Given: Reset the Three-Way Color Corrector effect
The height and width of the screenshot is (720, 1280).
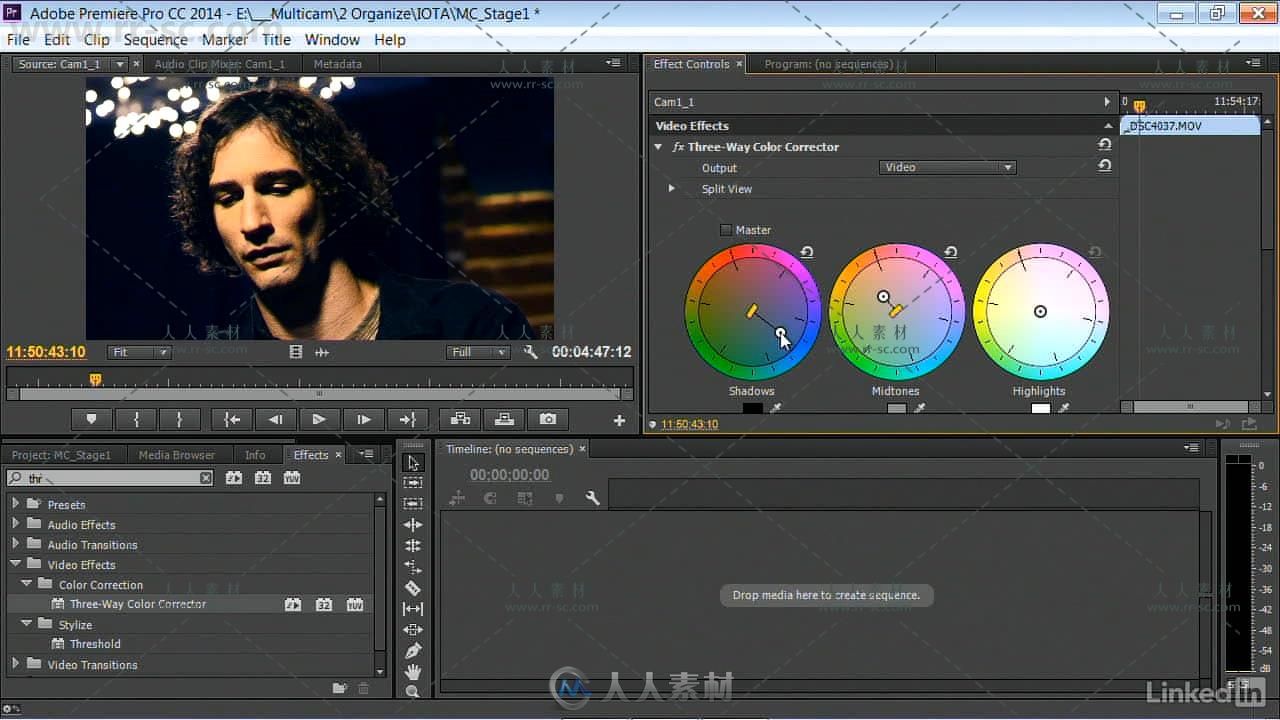Looking at the screenshot, I should point(1105,146).
